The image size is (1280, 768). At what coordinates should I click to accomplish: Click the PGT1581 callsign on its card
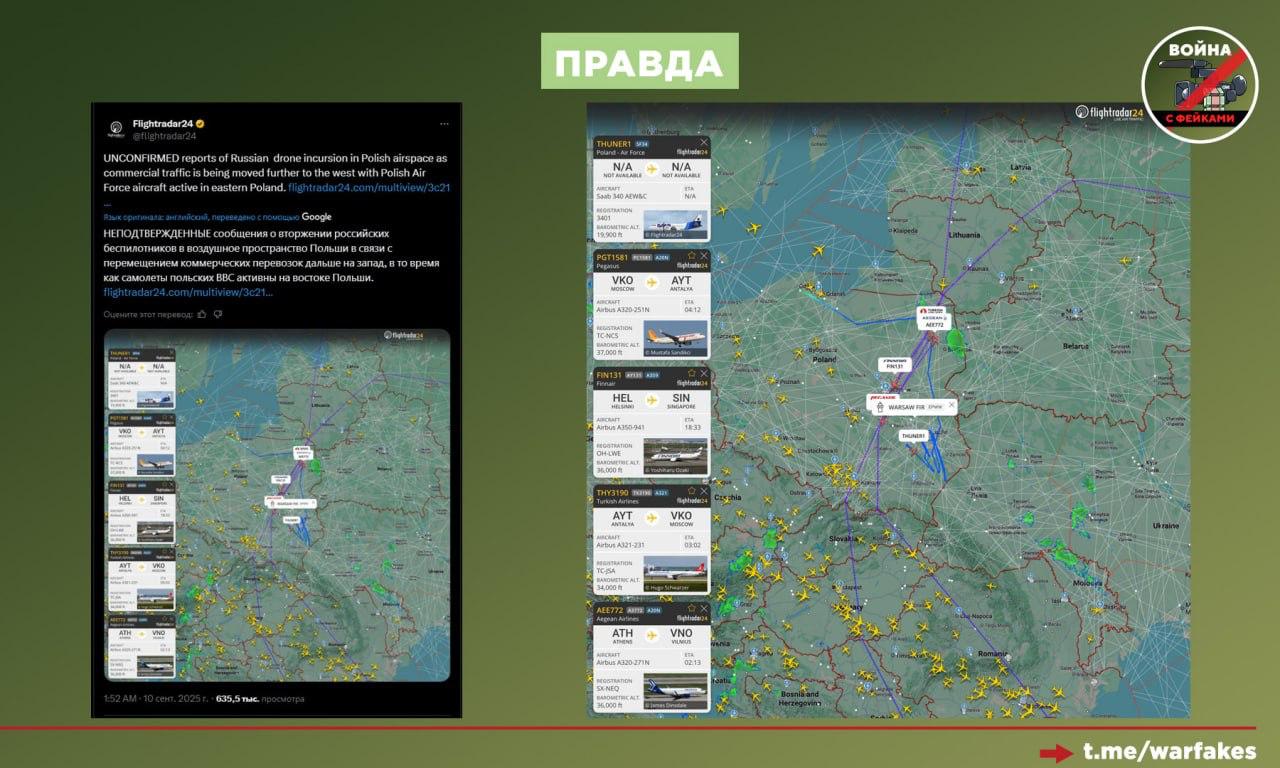click(x=611, y=257)
